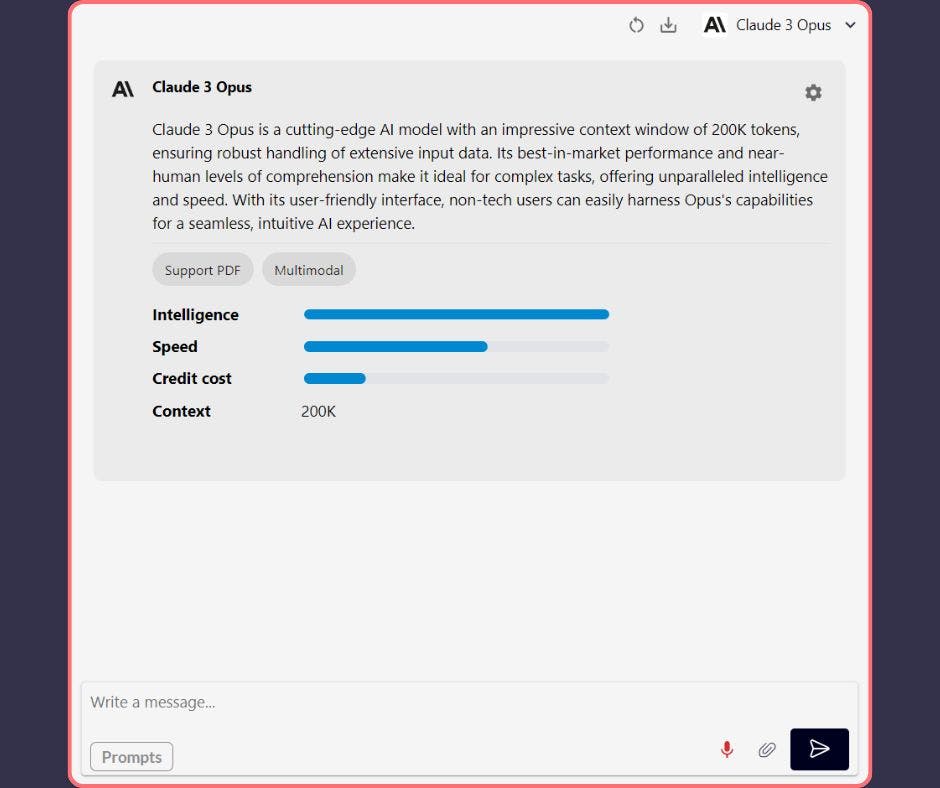
Task: Attach a file with paperclip icon
Action: pos(767,750)
